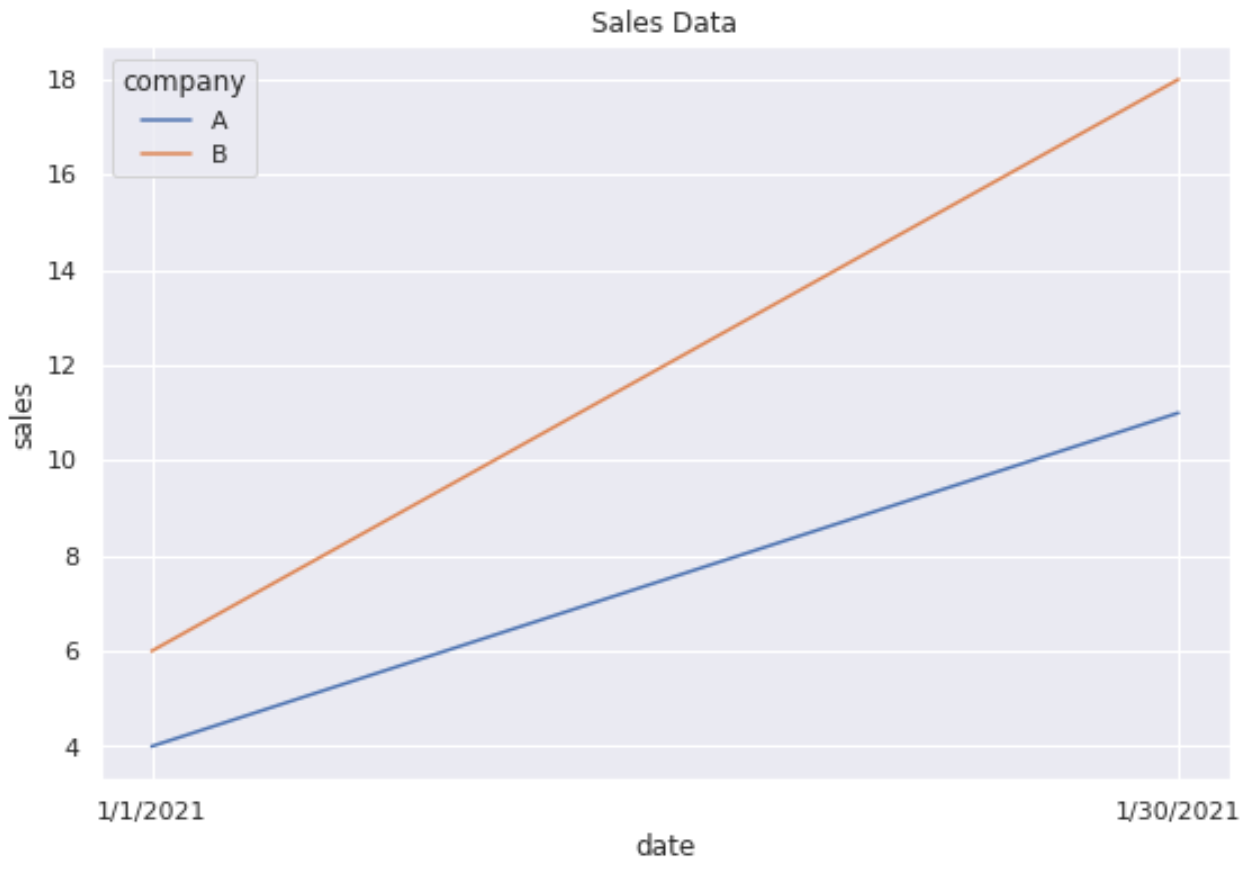The width and height of the screenshot is (1257, 876).
Task: Click the 1/30/2021 x-axis tick label
Action: coord(1179,811)
